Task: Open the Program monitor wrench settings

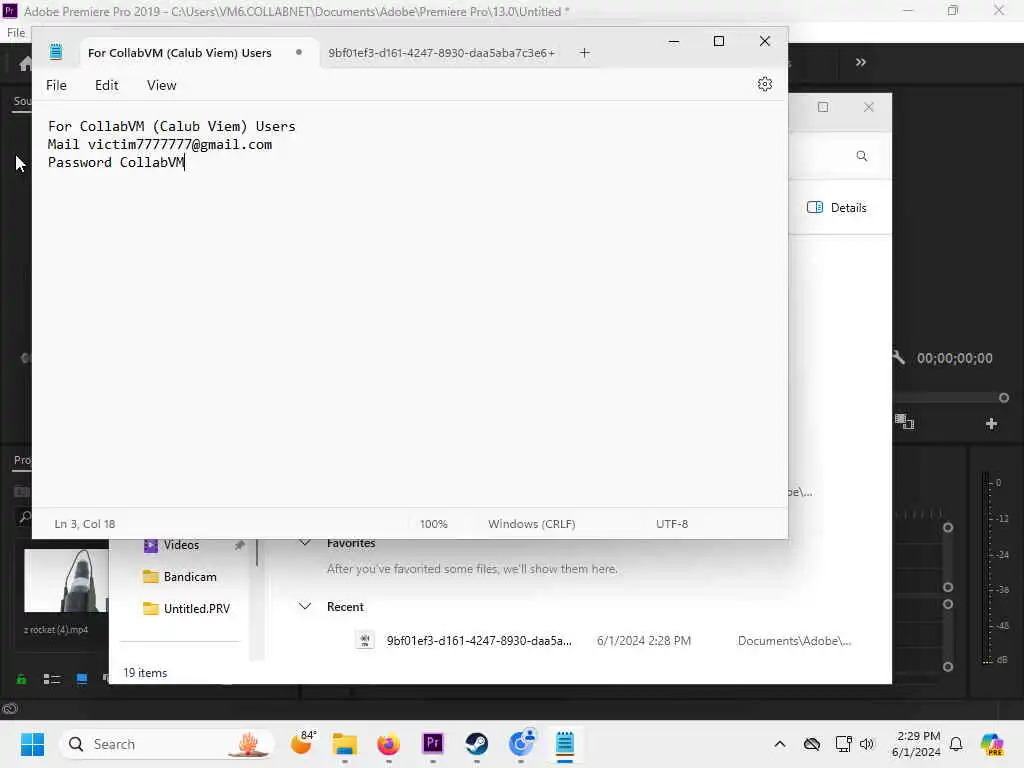Action: click(899, 357)
